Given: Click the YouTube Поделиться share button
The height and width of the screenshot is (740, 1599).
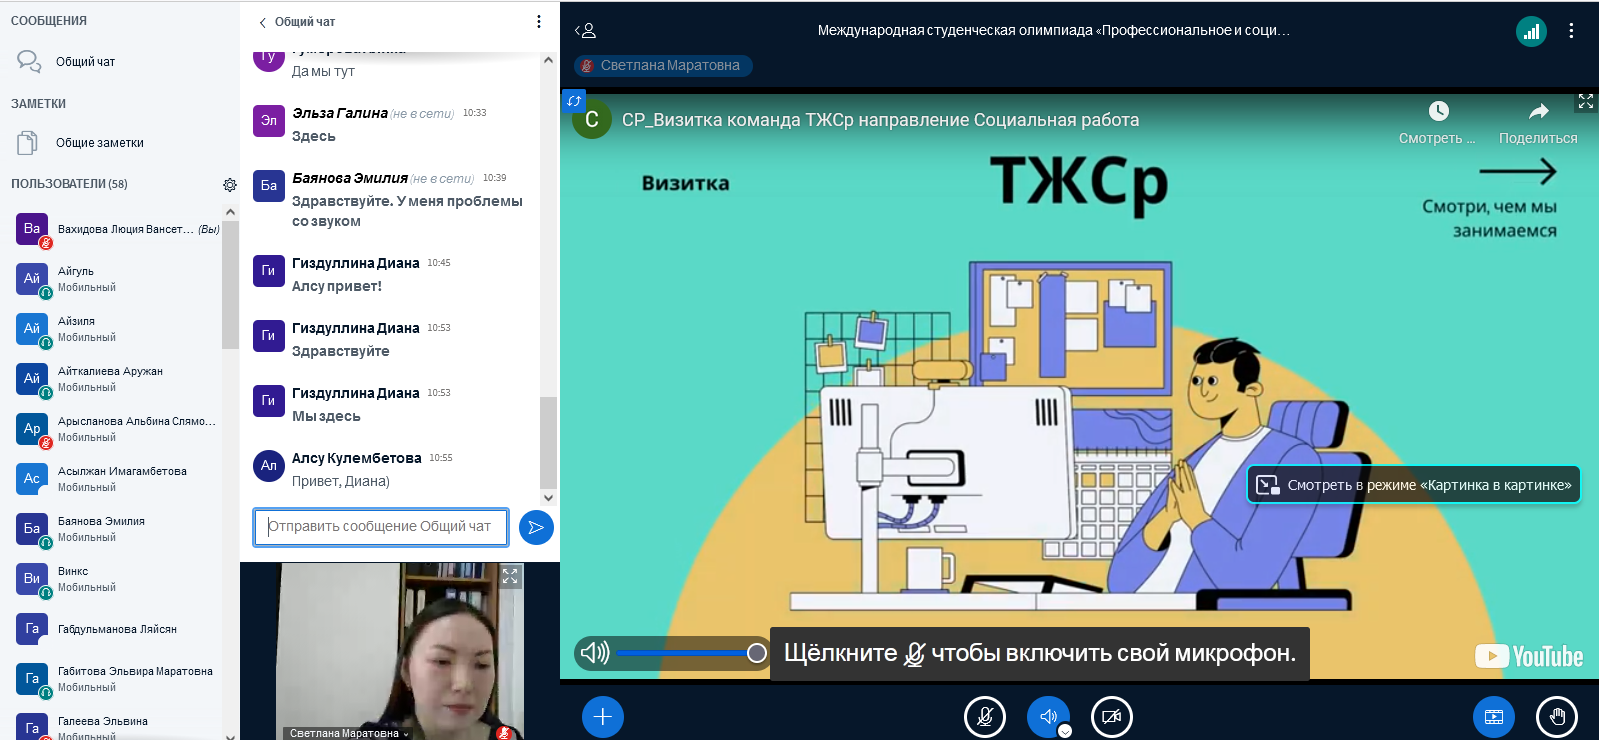Looking at the screenshot, I should point(1538,122).
